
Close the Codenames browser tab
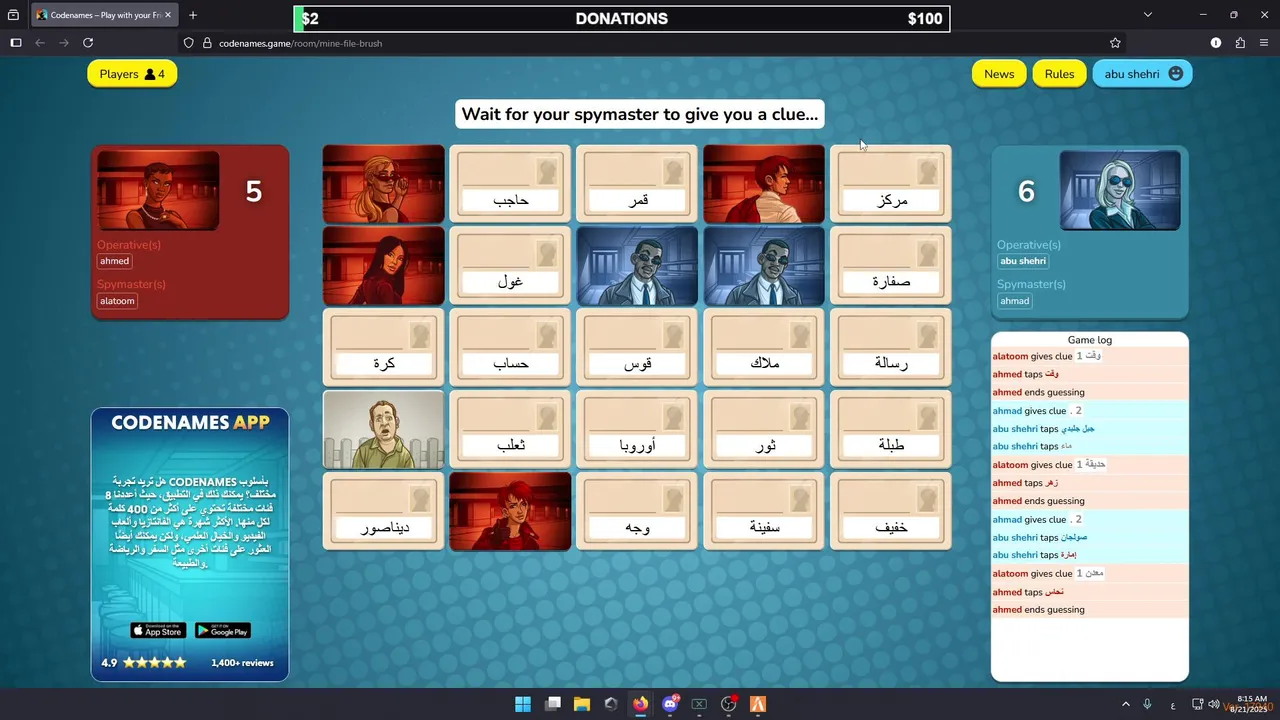coord(169,15)
